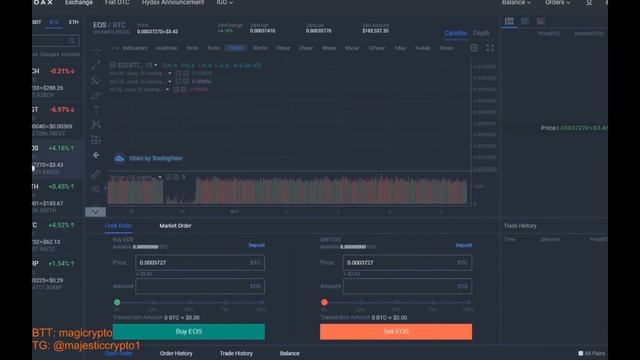Screen dimensions: 640x360
Task: Select the trend line drawing tool
Action: click(x=96, y=65)
